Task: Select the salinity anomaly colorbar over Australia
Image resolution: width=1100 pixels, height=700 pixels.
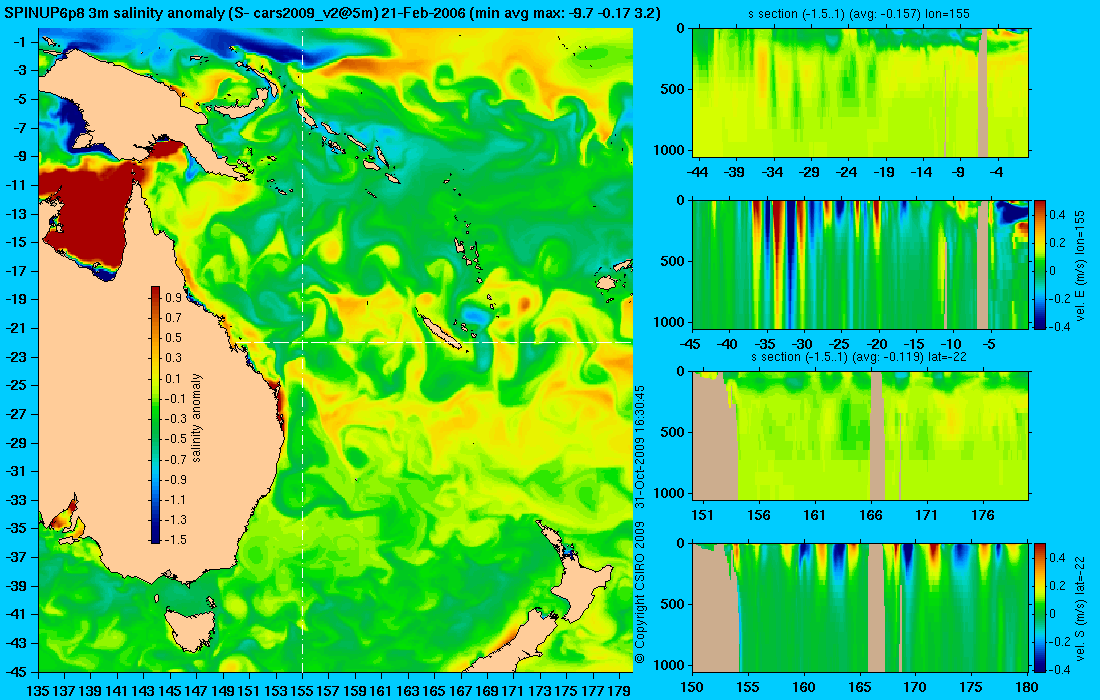Action: tap(155, 415)
